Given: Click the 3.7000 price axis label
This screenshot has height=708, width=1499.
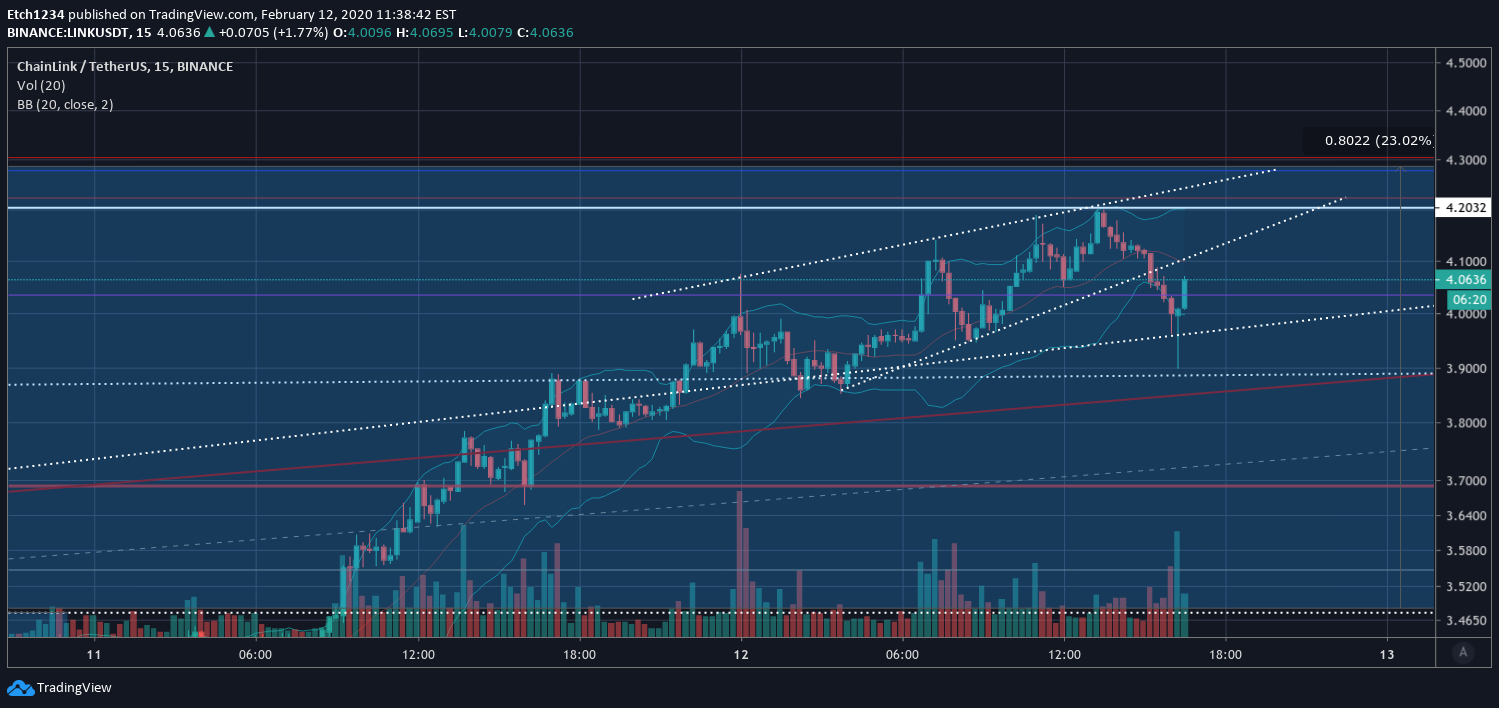Looking at the screenshot, I should [1465, 481].
